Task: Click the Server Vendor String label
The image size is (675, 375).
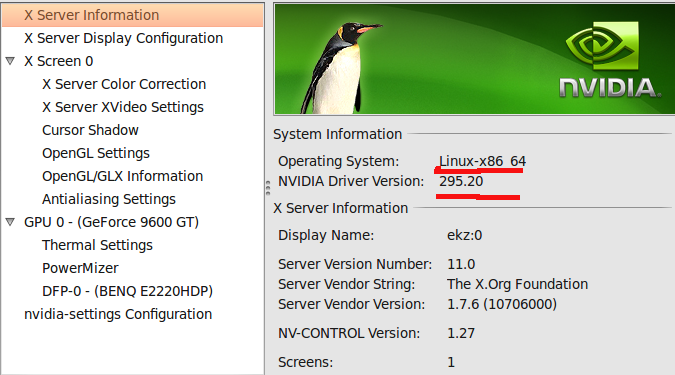Action: pos(347,284)
